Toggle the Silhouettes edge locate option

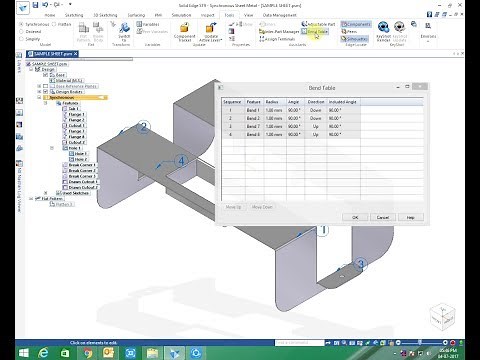354,39
